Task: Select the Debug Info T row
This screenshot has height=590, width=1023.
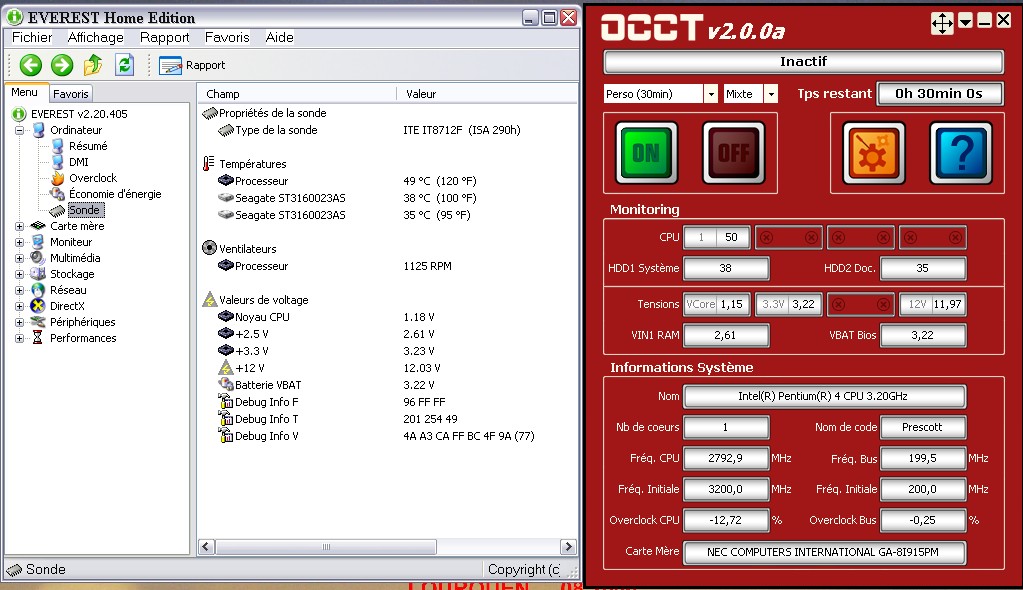Action: (x=388, y=419)
